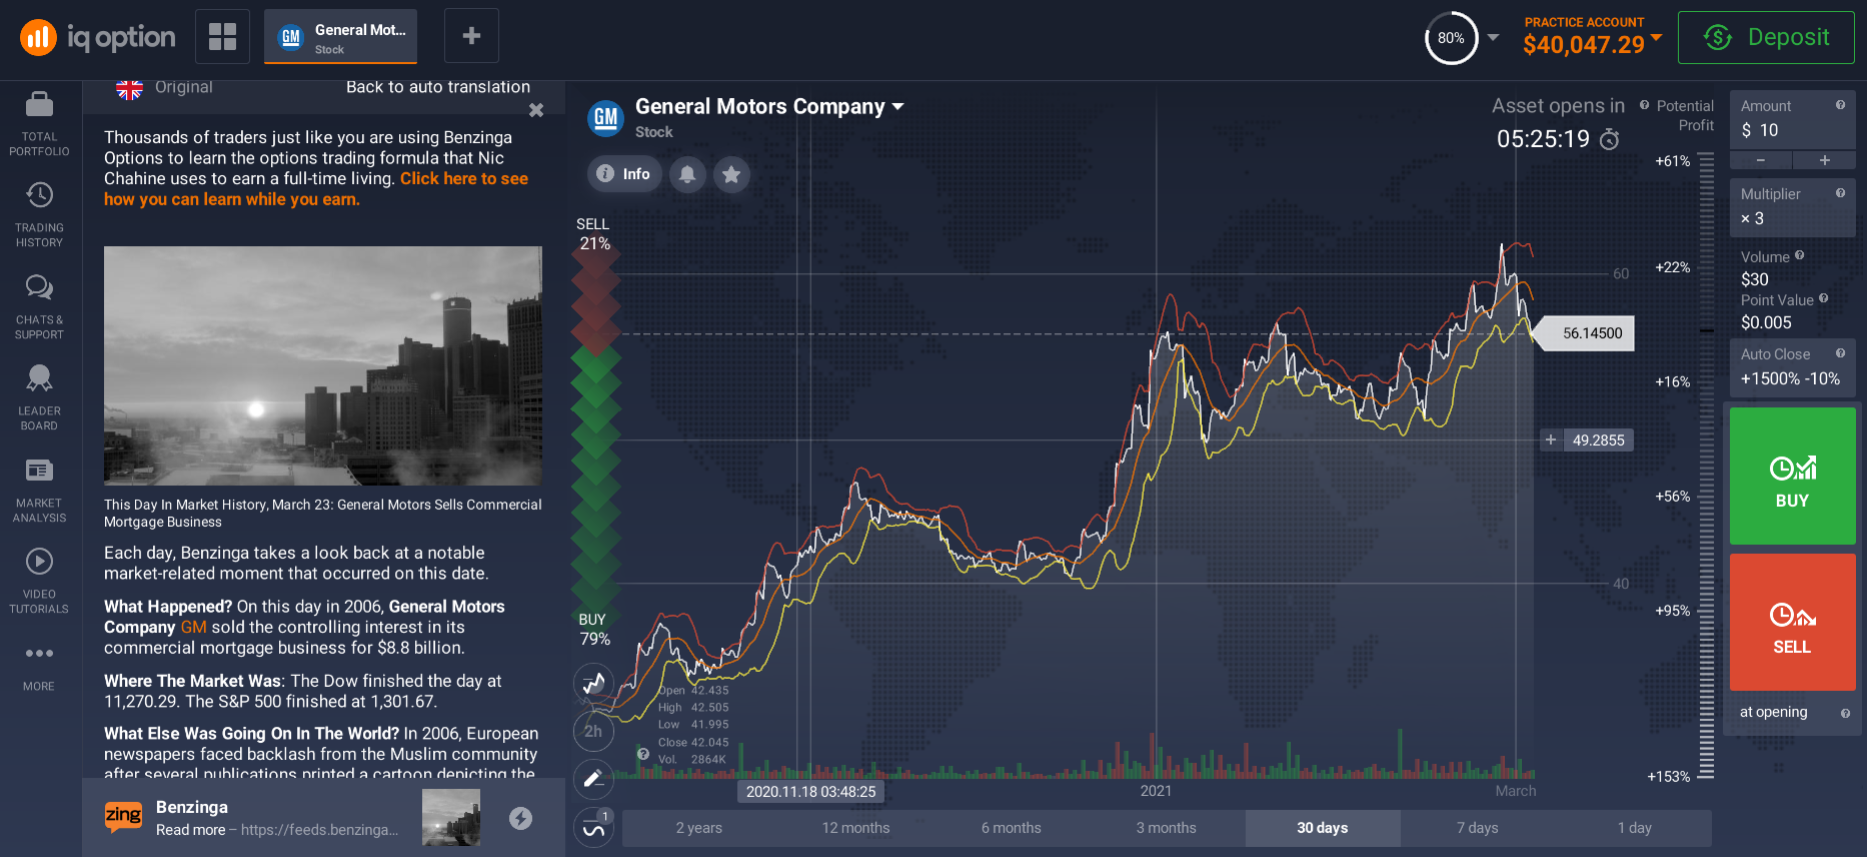This screenshot has width=1867, height=857.
Task: Click the red SELL button
Action: tap(1792, 622)
